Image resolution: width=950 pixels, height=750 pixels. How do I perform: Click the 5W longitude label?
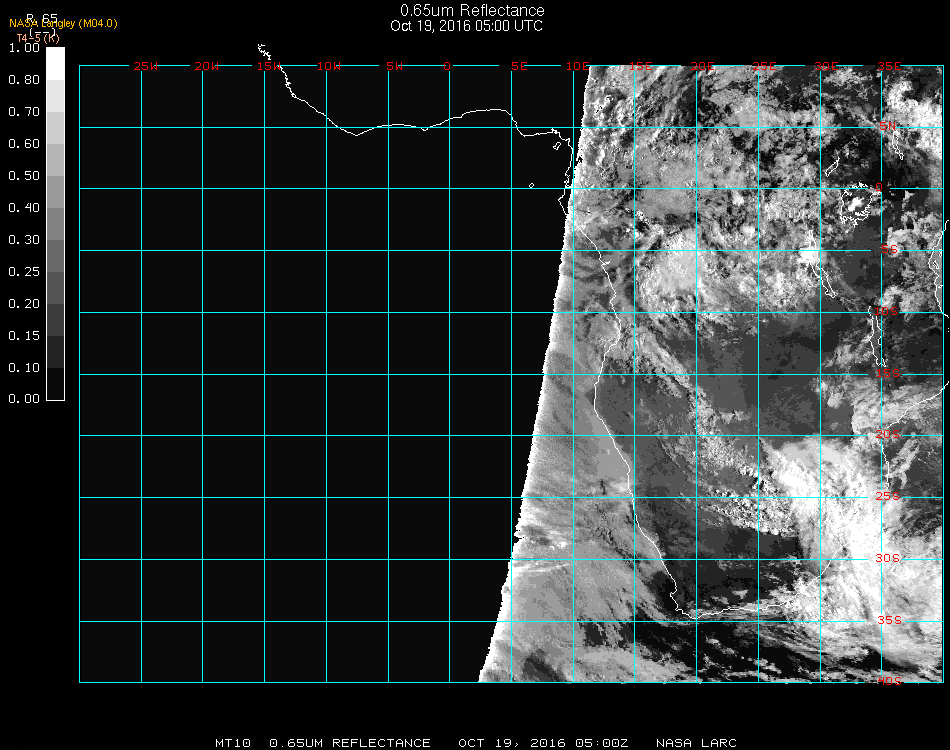click(x=393, y=66)
